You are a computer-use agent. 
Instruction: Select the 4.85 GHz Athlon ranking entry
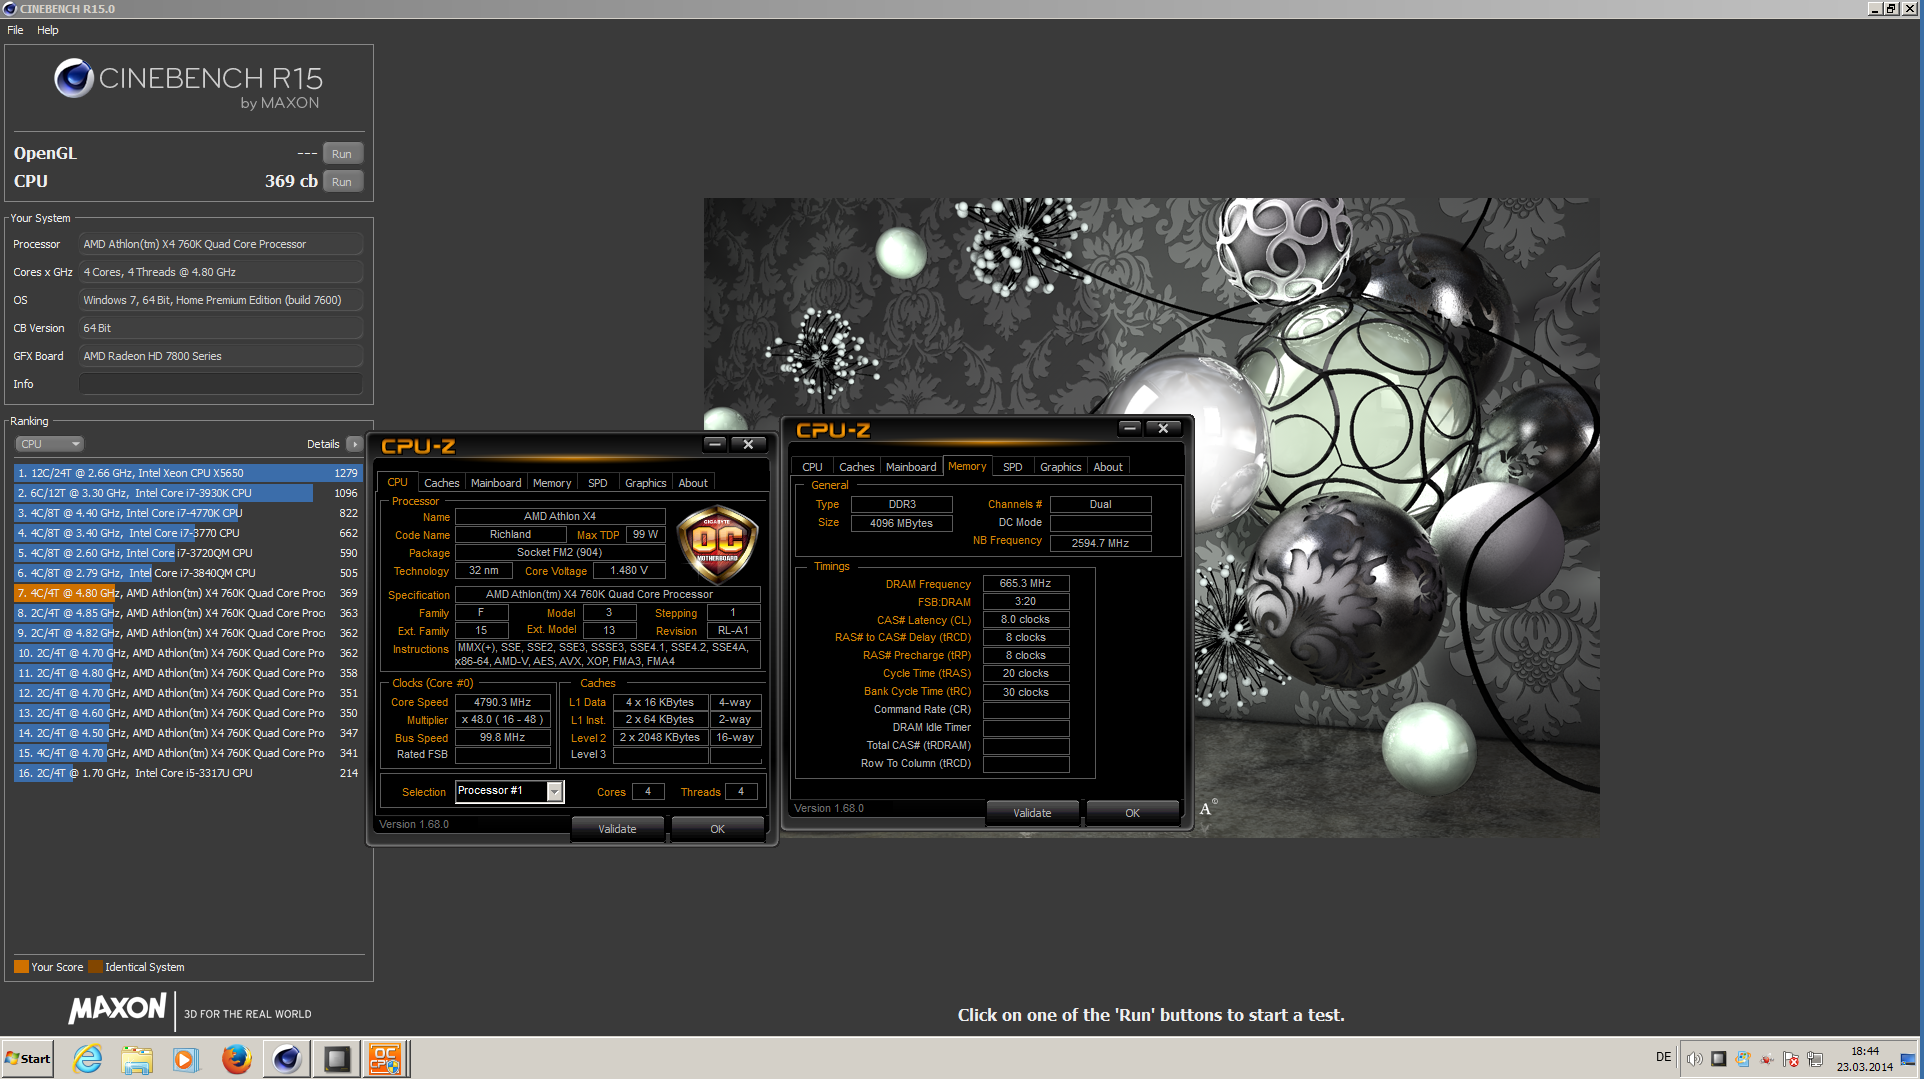(x=188, y=613)
